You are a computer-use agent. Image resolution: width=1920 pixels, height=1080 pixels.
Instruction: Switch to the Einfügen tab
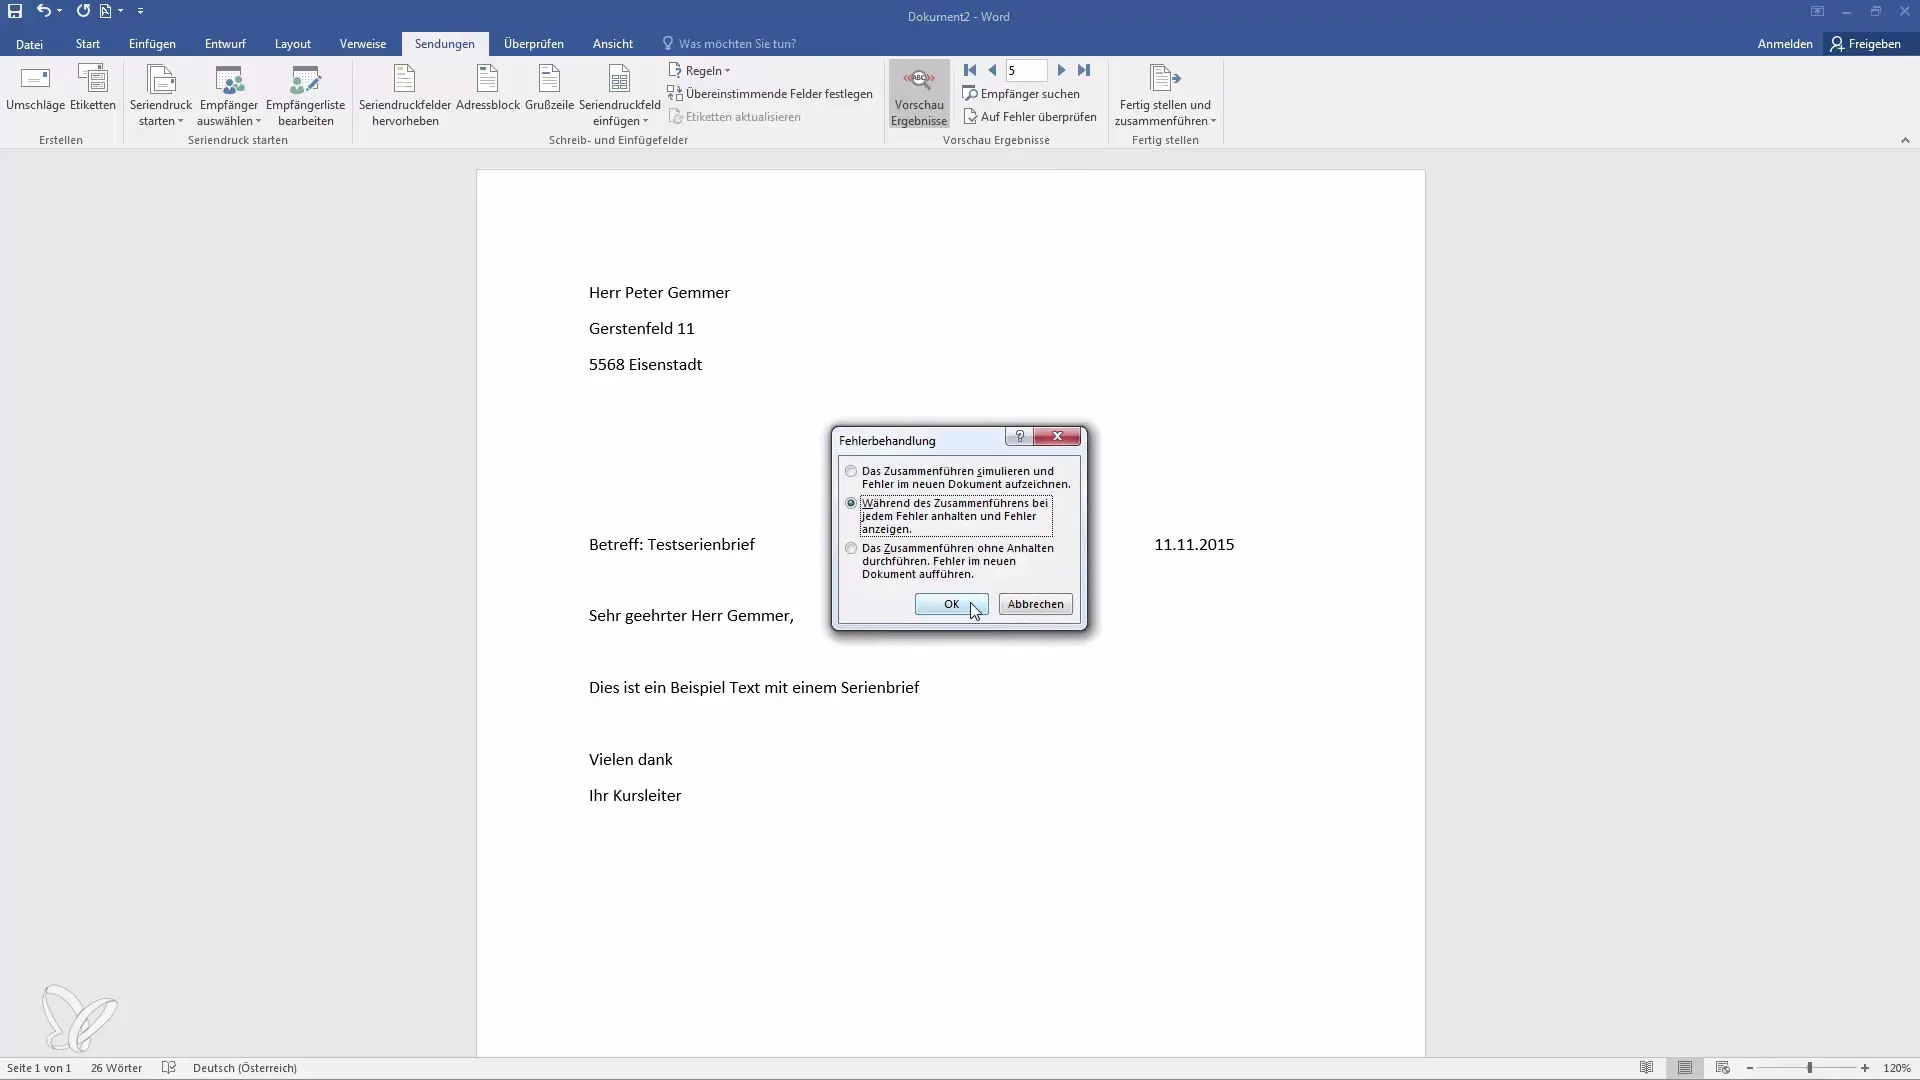pos(152,44)
